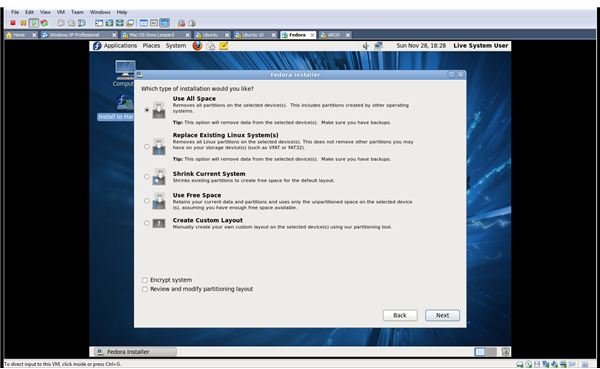Click the network icon in the Fedora top panel

378,46
